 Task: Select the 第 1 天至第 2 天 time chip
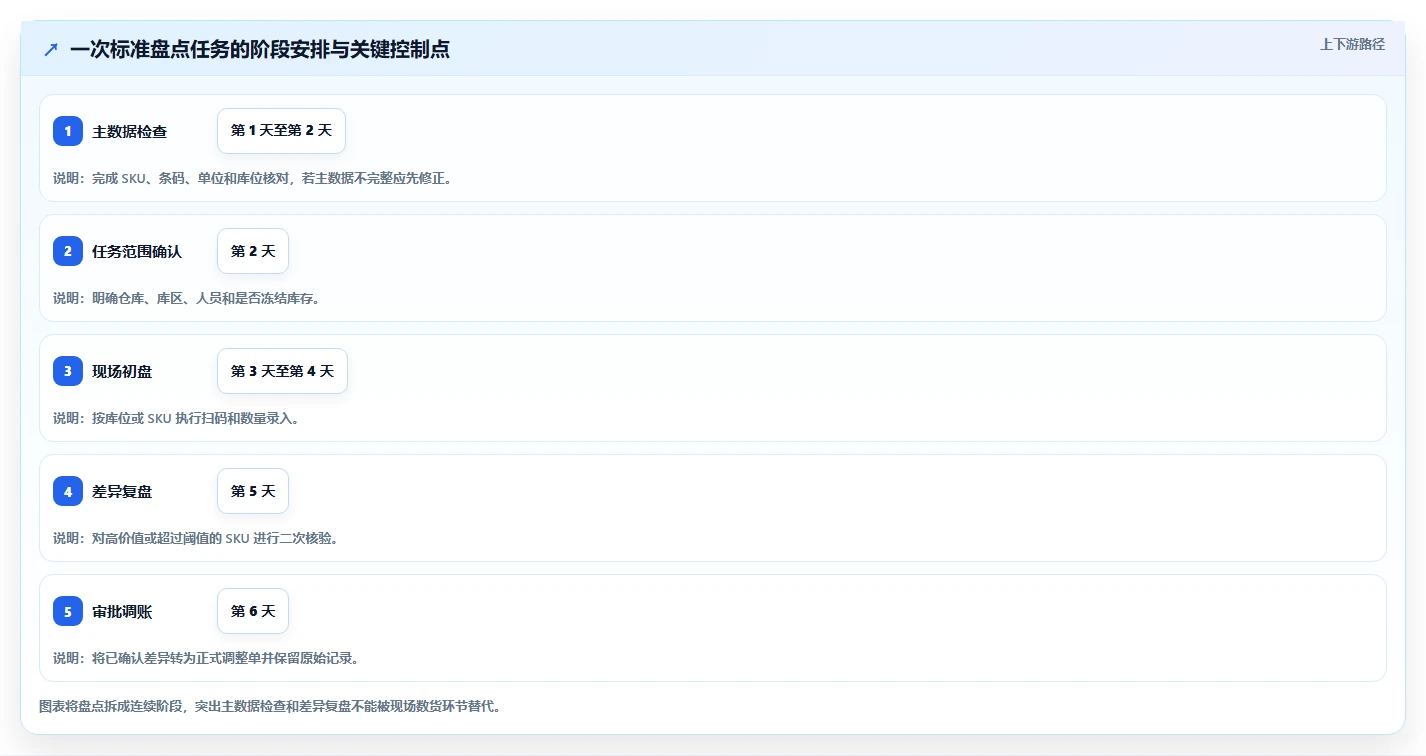(281, 131)
